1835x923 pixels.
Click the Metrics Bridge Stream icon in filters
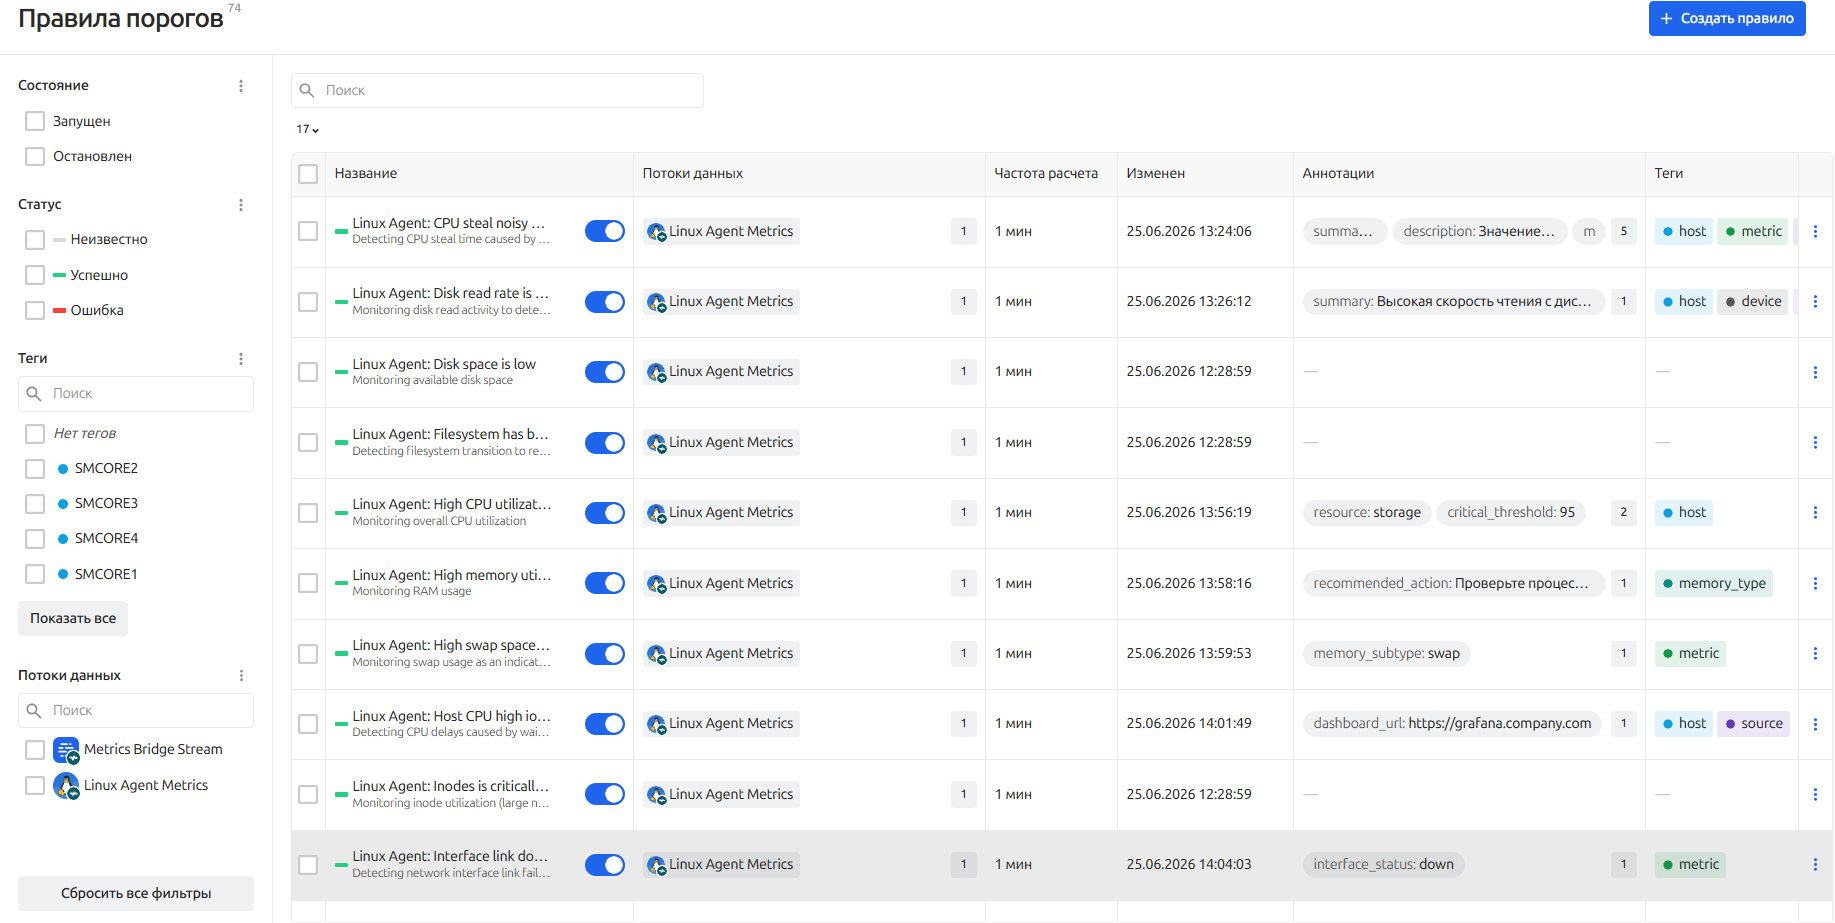coord(66,750)
